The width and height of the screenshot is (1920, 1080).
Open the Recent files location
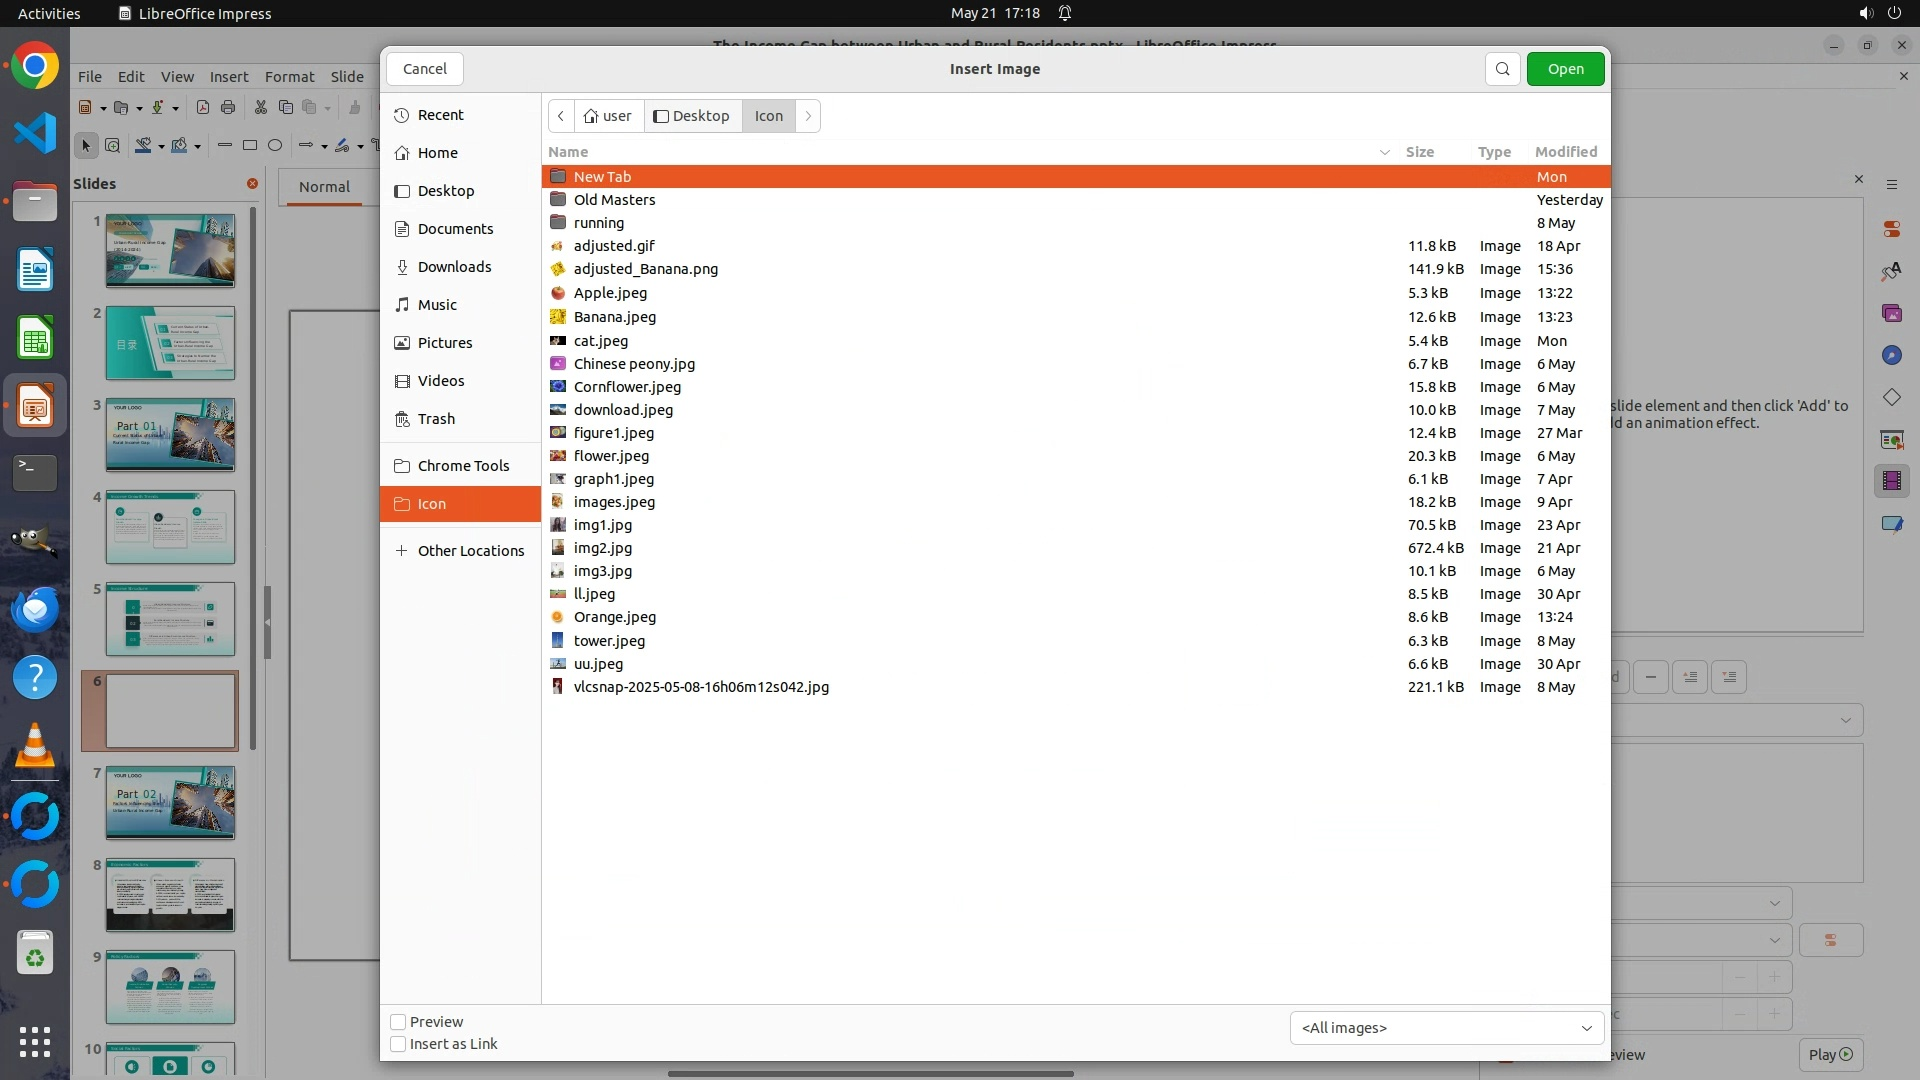pyautogui.click(x=440, y=115)
